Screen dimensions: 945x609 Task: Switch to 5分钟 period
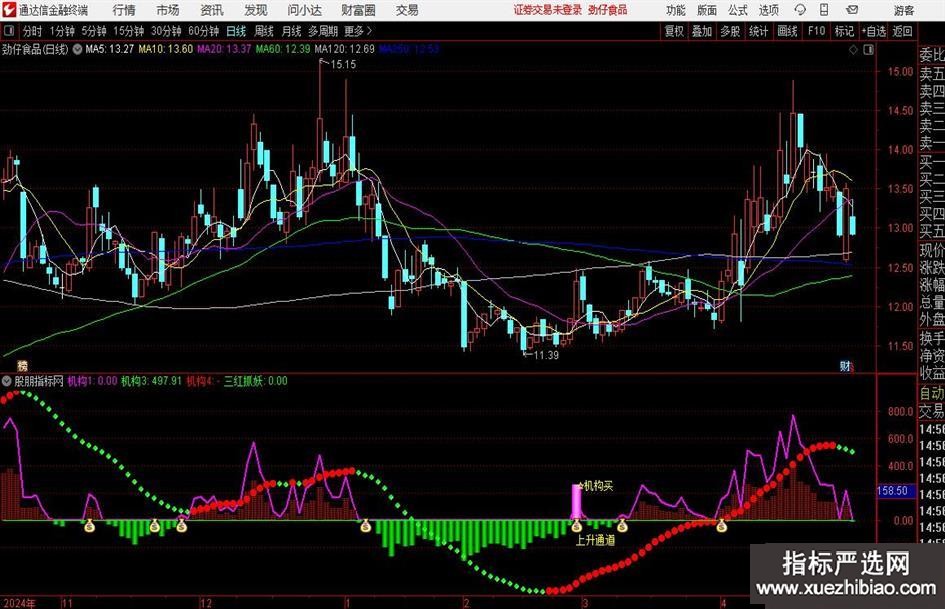click(x=94, y=31)
